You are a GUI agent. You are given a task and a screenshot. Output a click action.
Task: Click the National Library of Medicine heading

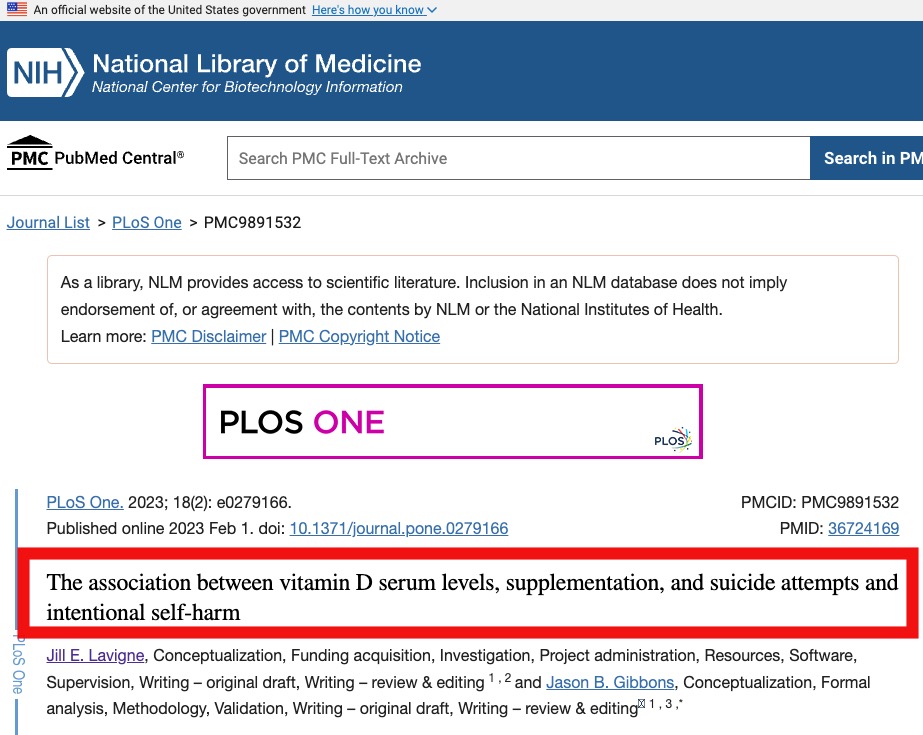pyautogui.click(x=257, y=64)
